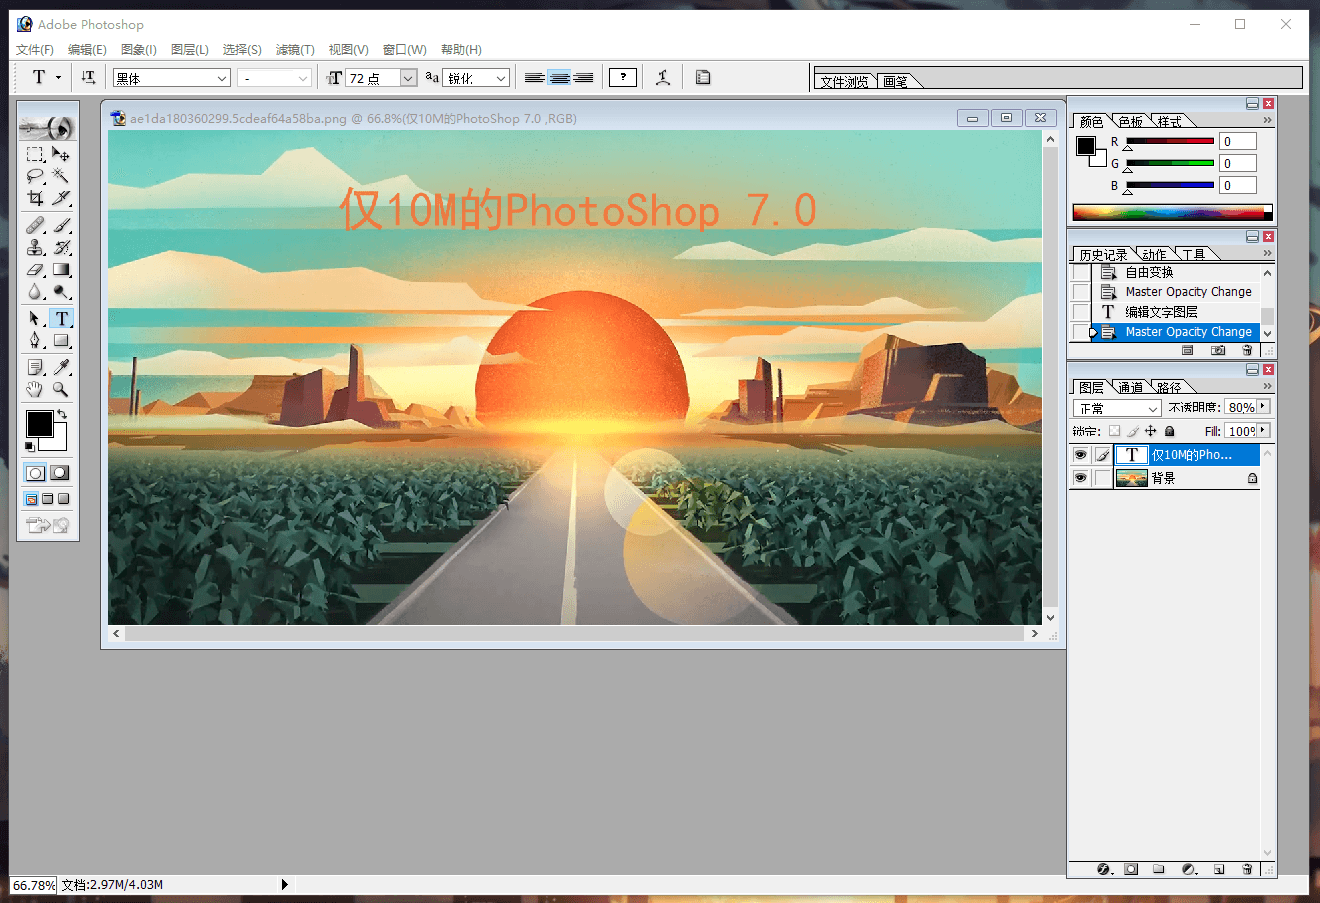Create a new layer set folder
This screenshot has height=903, width=1320.
[1158, 869]
